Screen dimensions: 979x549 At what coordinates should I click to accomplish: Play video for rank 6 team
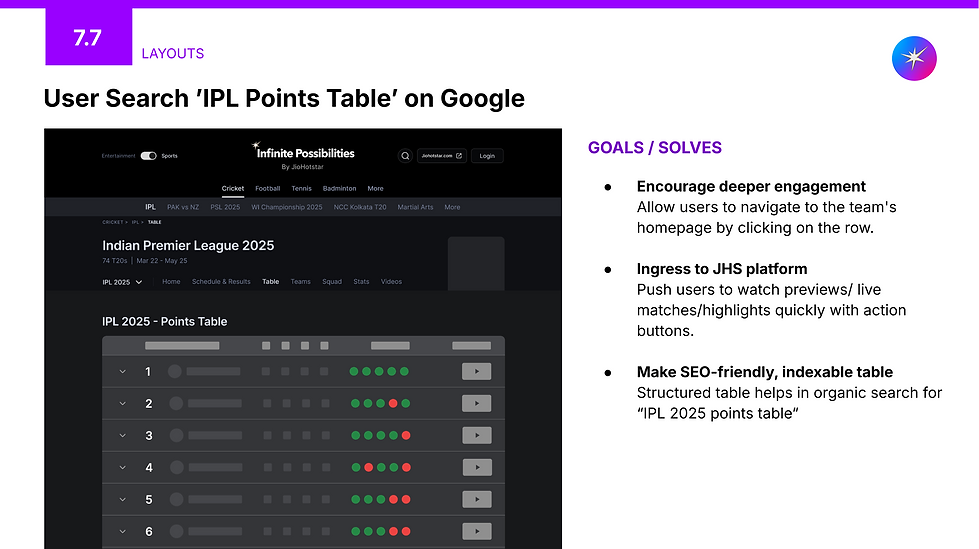click(x=477, y=532)
